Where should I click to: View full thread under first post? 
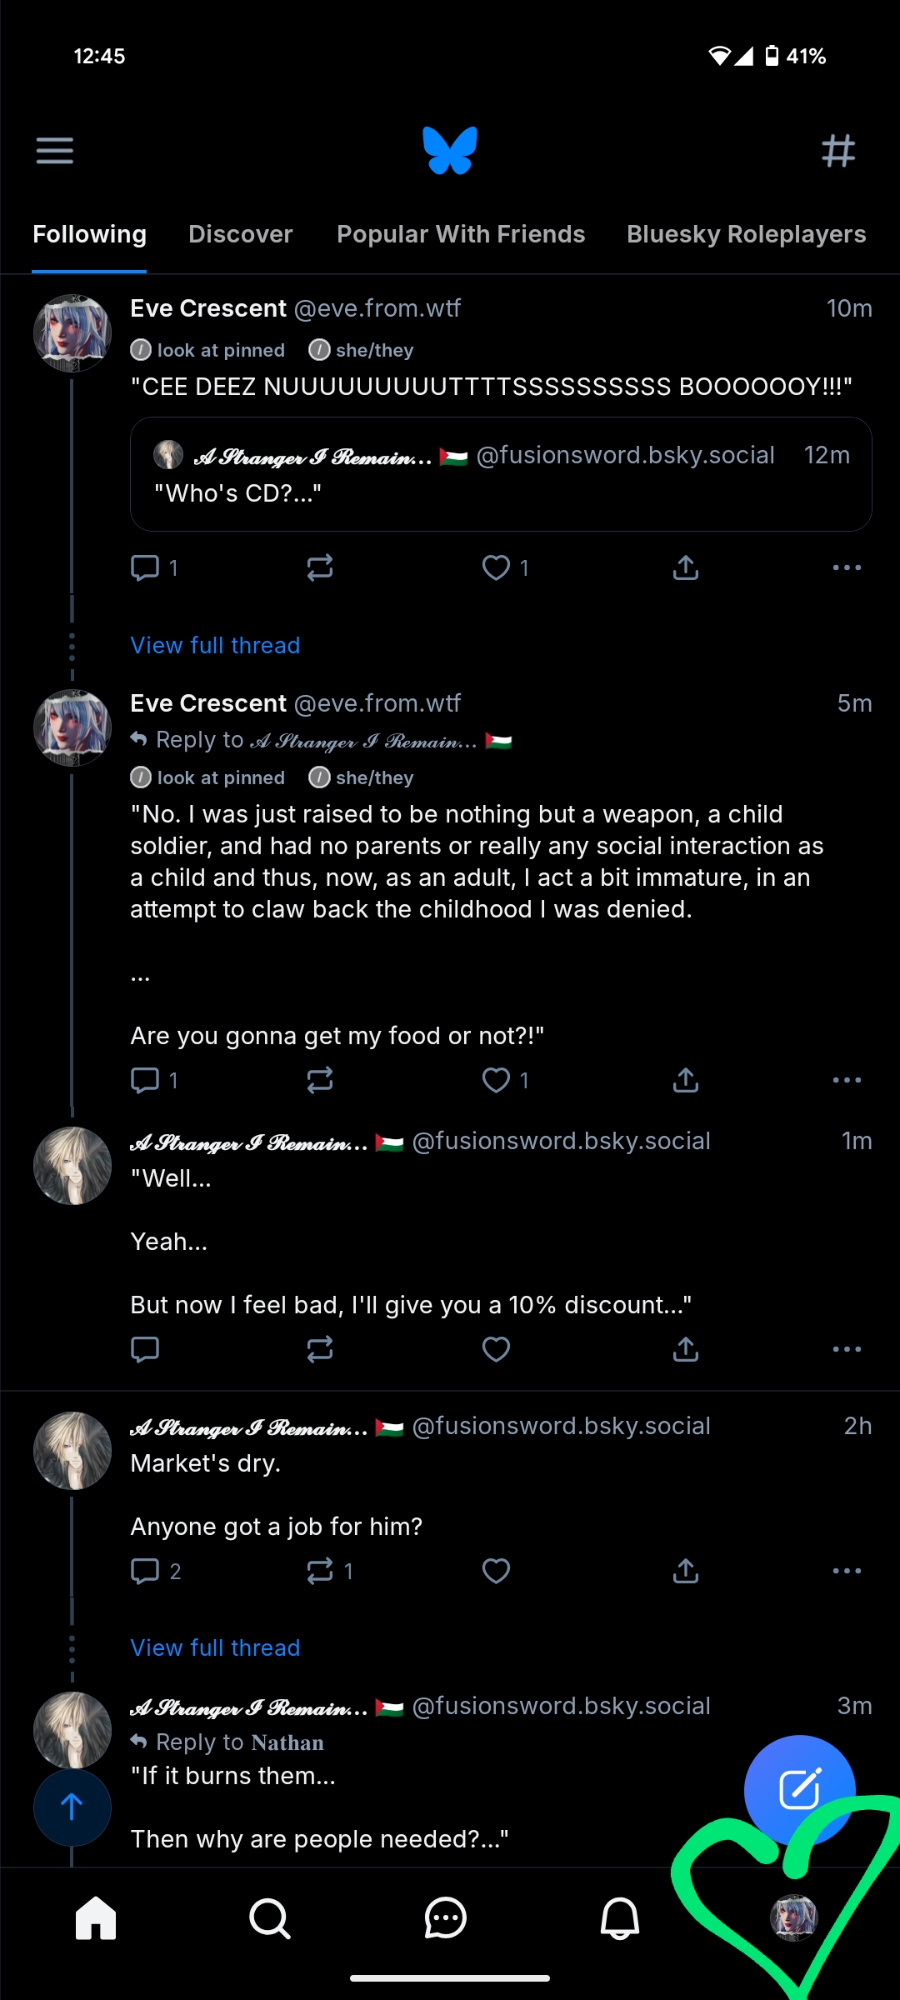click(215, 645)
